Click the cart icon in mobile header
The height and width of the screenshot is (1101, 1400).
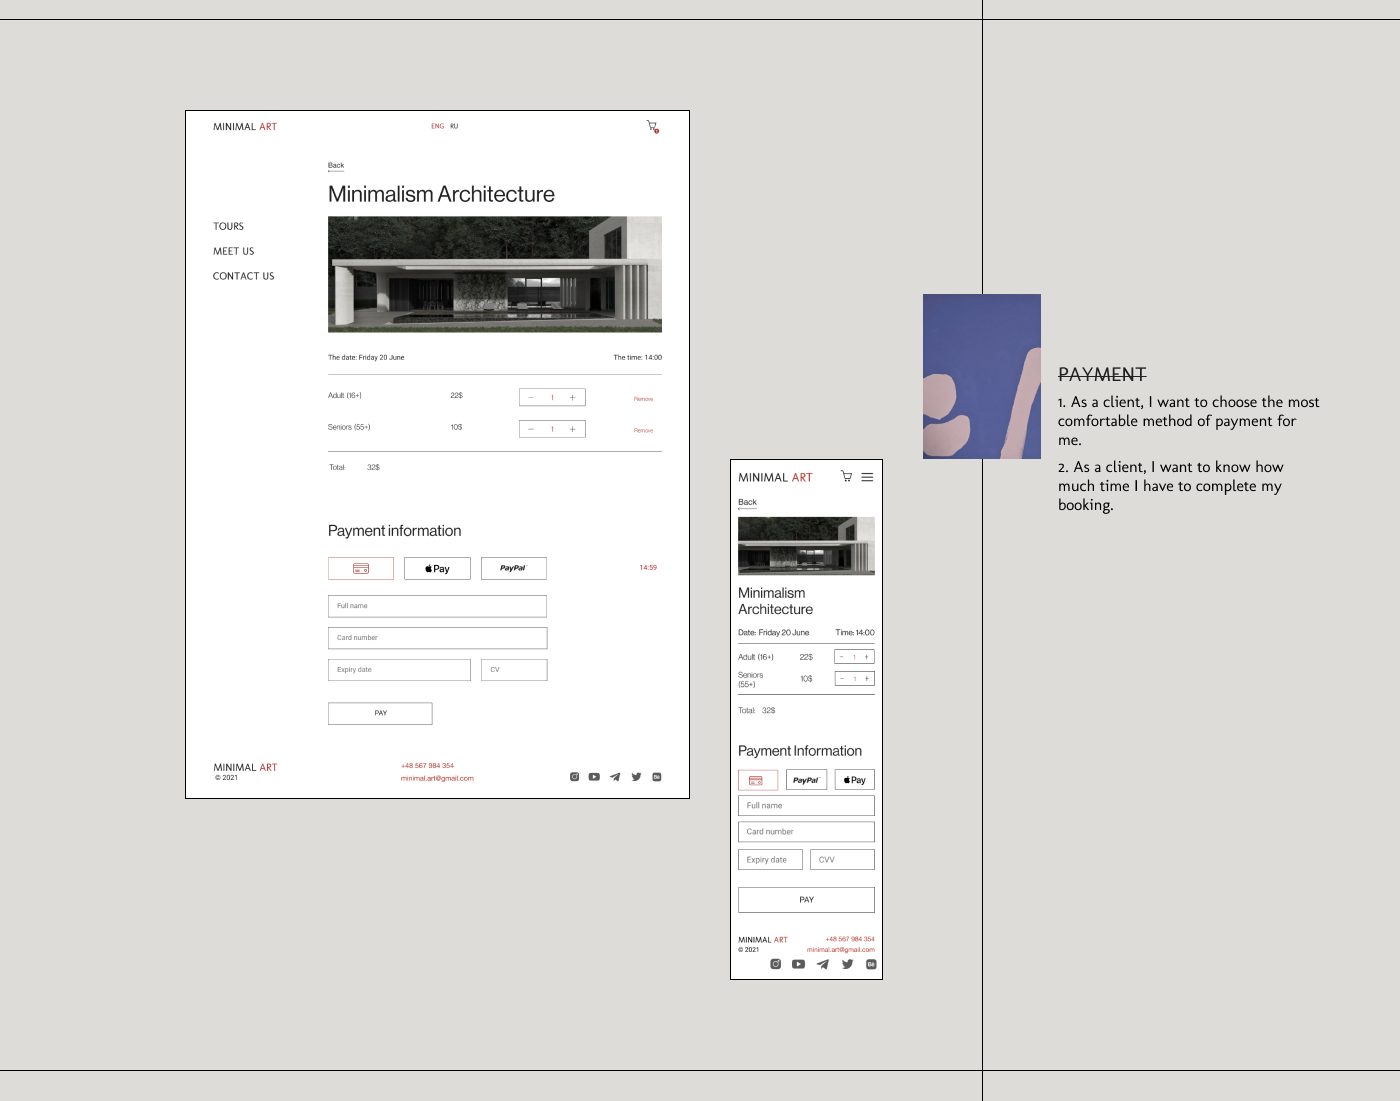[x=846, y=477]
